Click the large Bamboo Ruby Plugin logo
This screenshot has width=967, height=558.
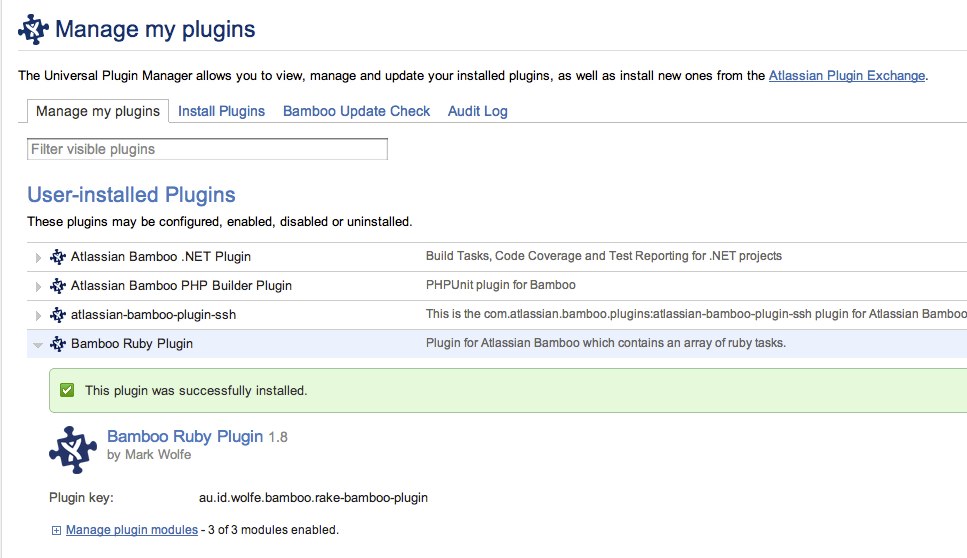(73, 449)
